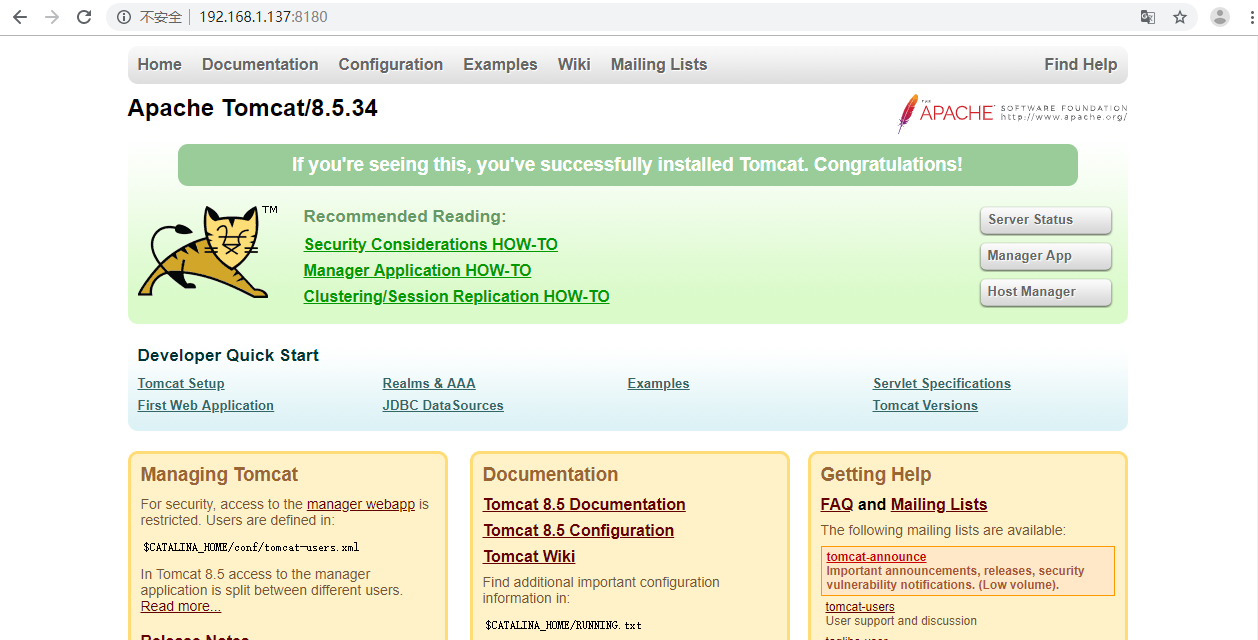Open the JDBC DataSources link
Viewport: 1258px width, 640px height.
(x=443, y=405)
